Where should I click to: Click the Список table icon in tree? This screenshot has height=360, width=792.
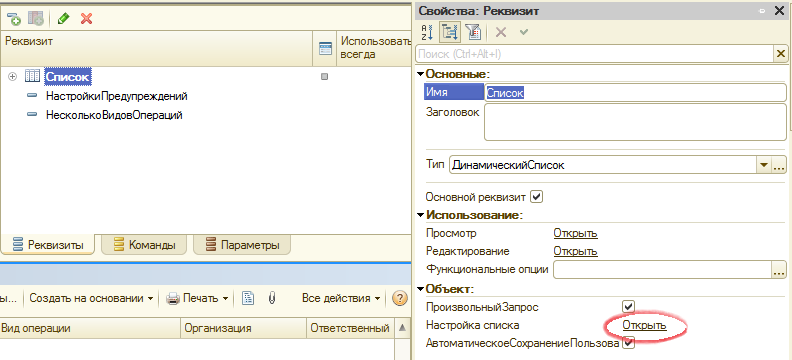tap(32, 76)
